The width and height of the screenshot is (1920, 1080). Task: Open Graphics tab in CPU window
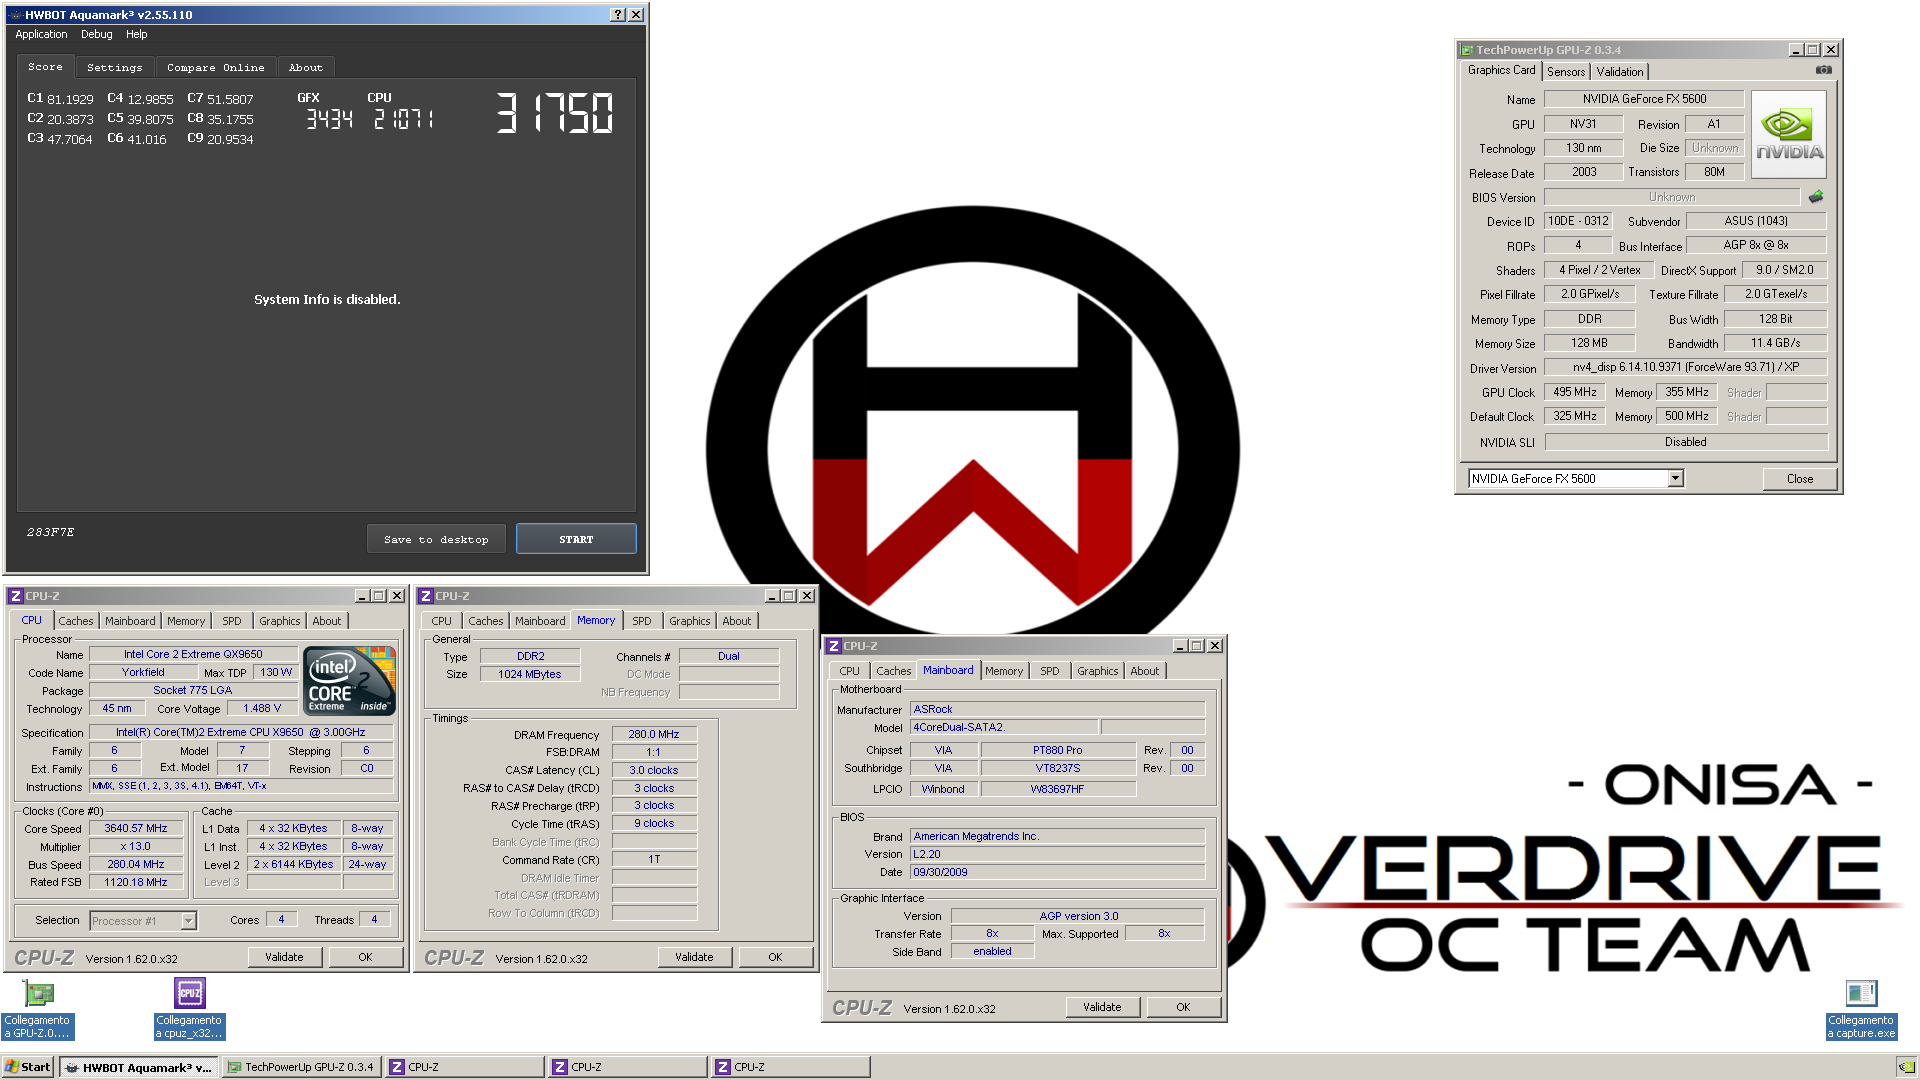[280, 621]
